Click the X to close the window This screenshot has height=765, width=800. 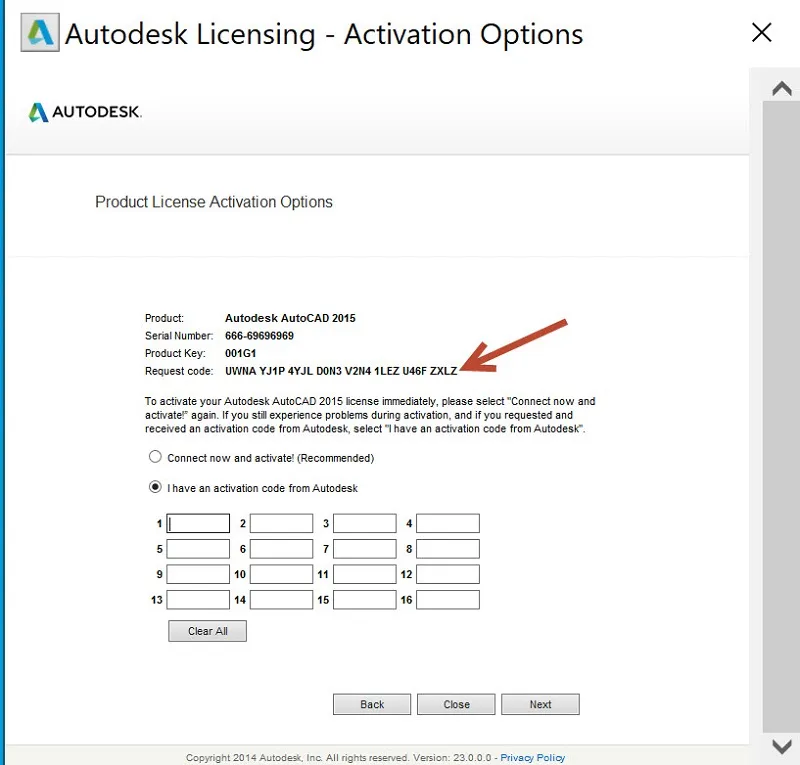(761, 33)
